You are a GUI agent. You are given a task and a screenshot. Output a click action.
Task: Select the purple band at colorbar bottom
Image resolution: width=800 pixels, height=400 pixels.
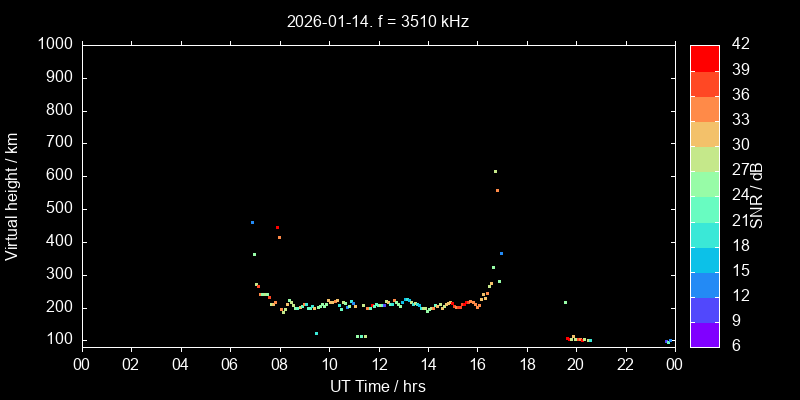[705, 334]
